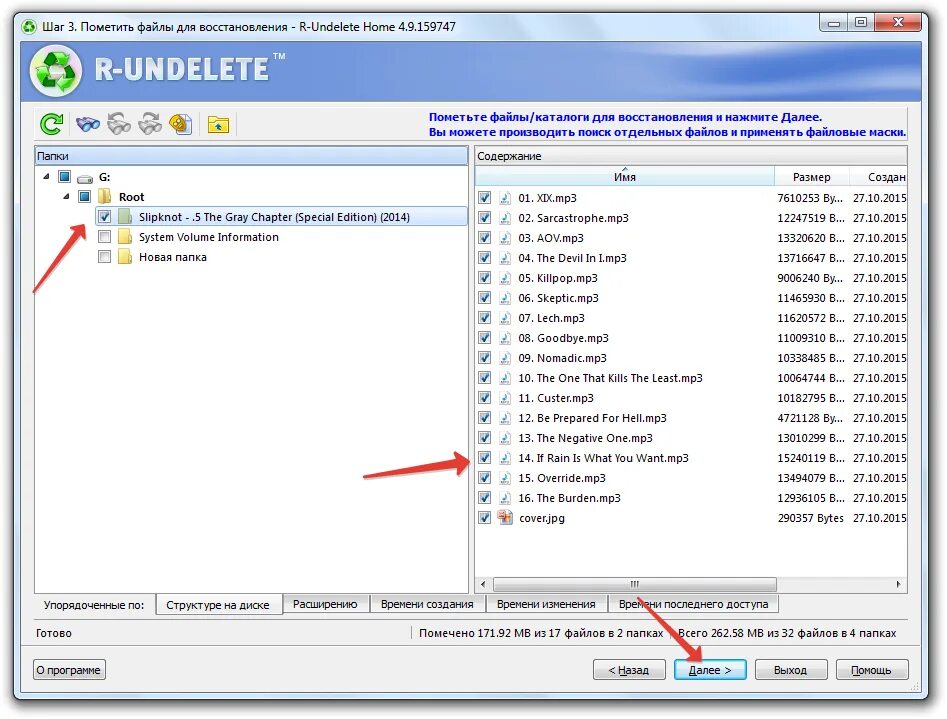The width and height of the screenshot is (947, 719).
Task: Click the image icon of cover.jpg
Action: pyautogui.click(x=505, y=517)
